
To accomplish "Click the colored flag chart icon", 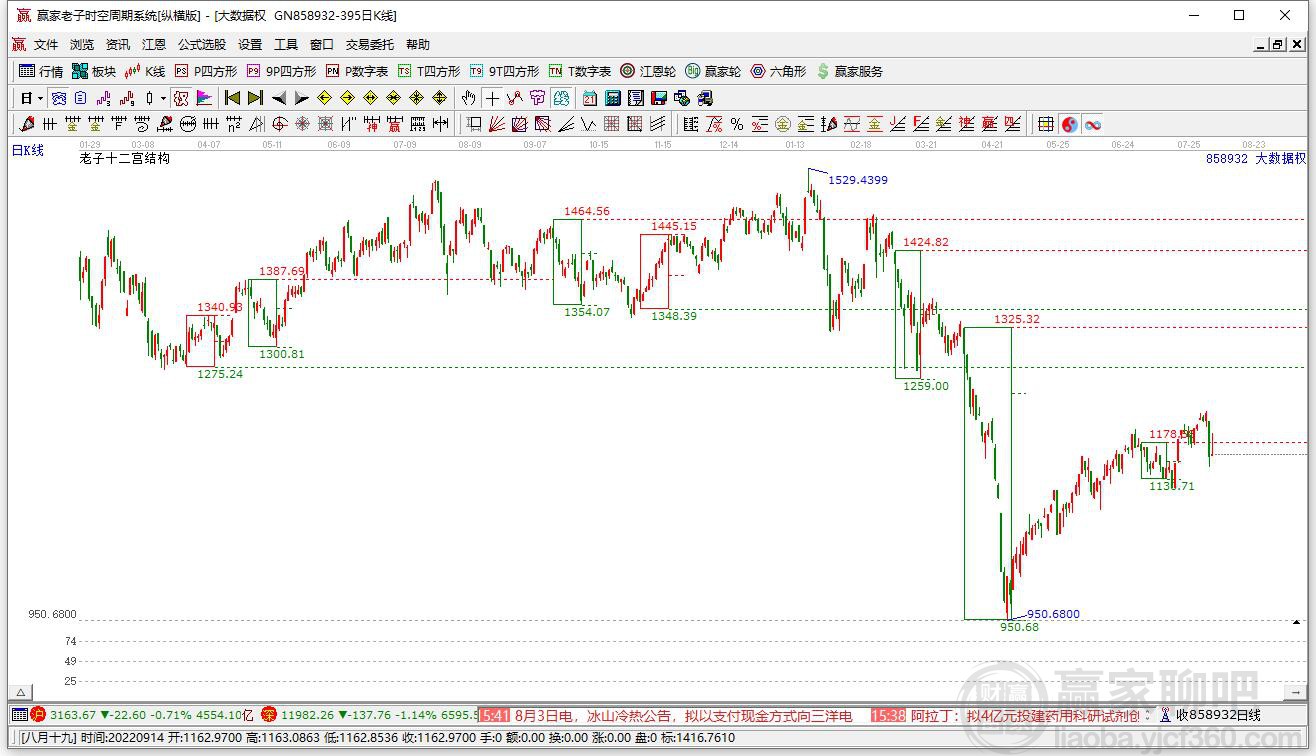I will click(x=204, y=98).
